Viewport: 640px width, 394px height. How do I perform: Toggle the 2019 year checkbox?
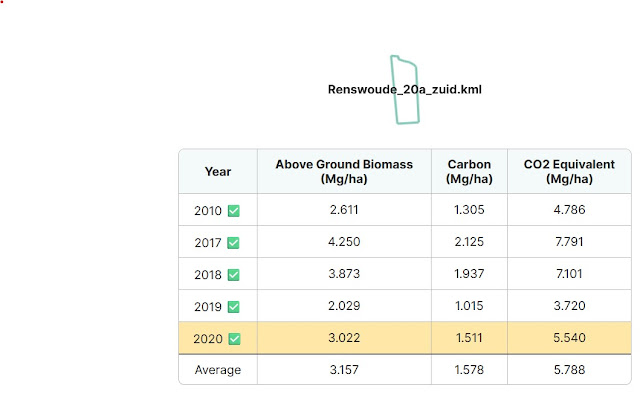click(x=233, y=307)
